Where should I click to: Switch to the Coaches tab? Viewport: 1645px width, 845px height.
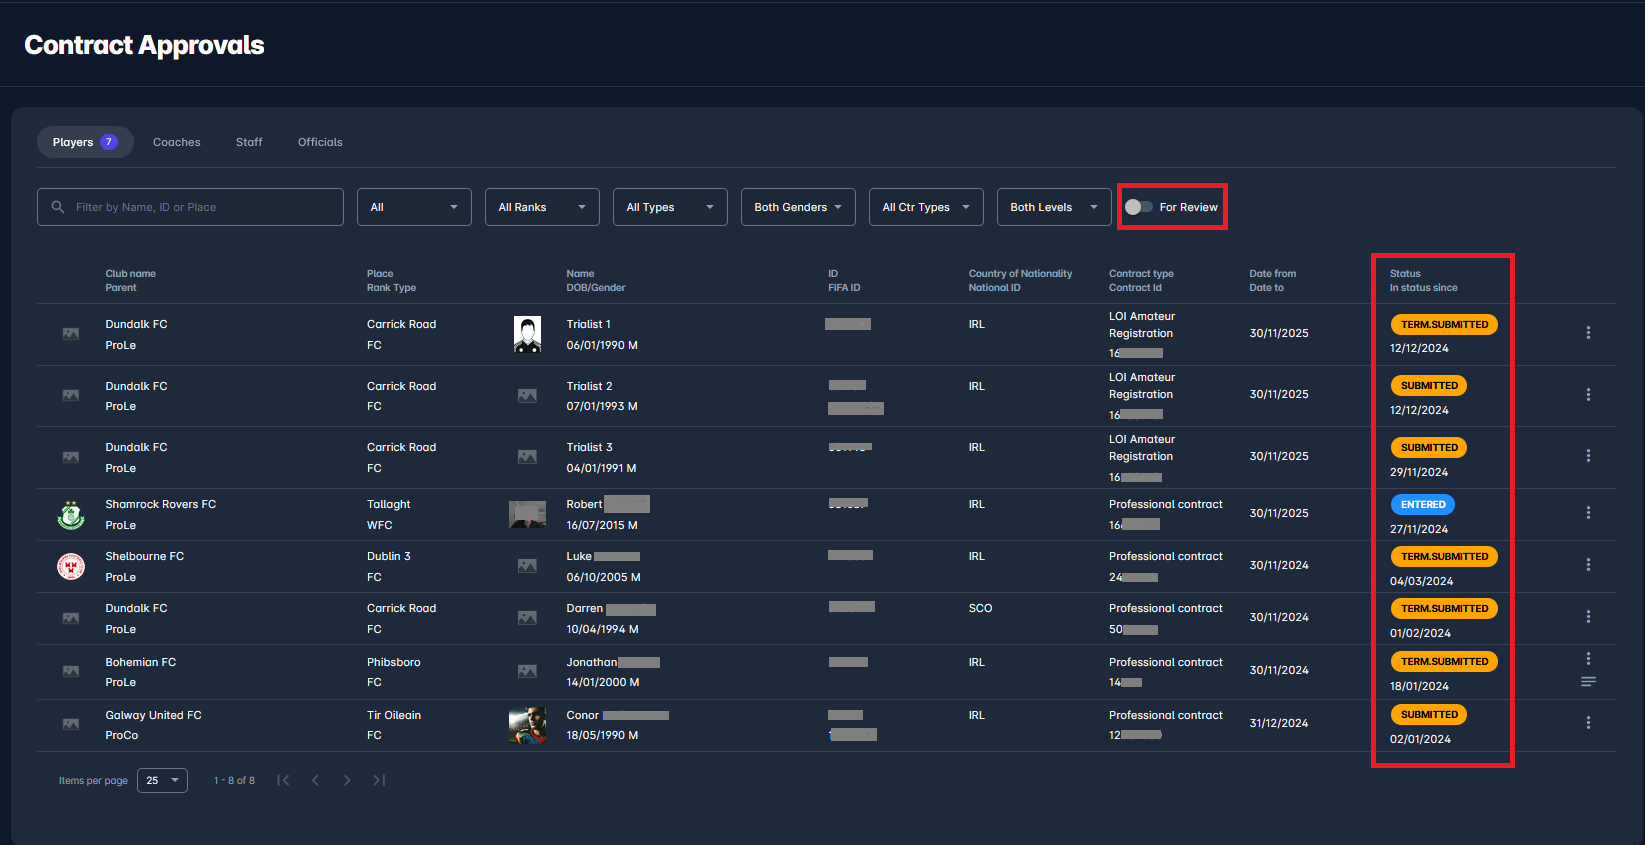pos(177,142)
